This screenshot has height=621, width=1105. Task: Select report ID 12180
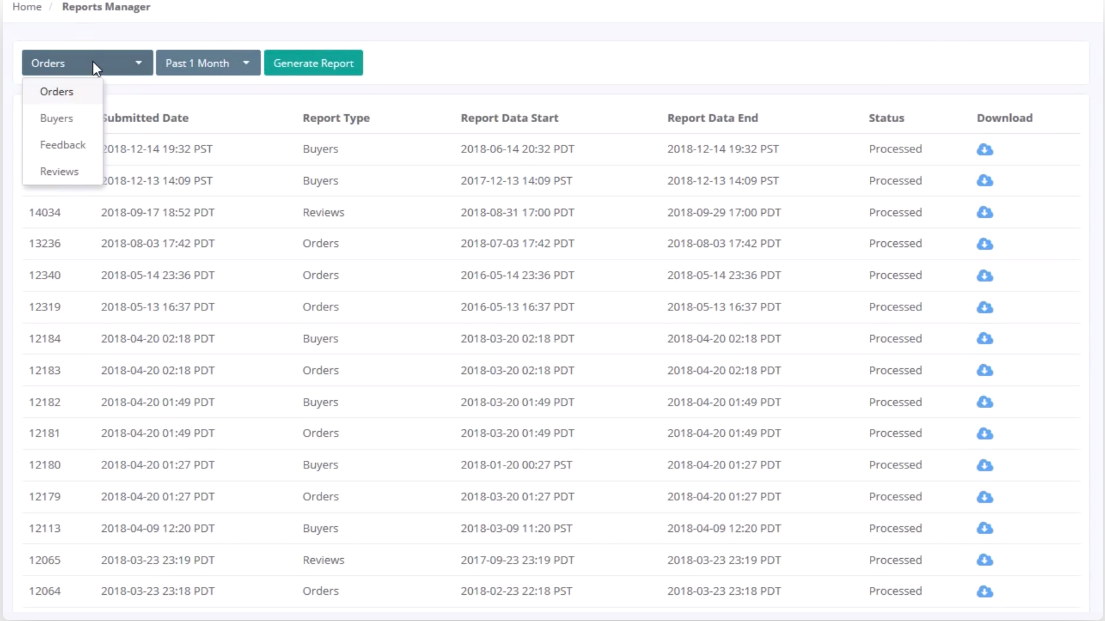tap(44, 465)
